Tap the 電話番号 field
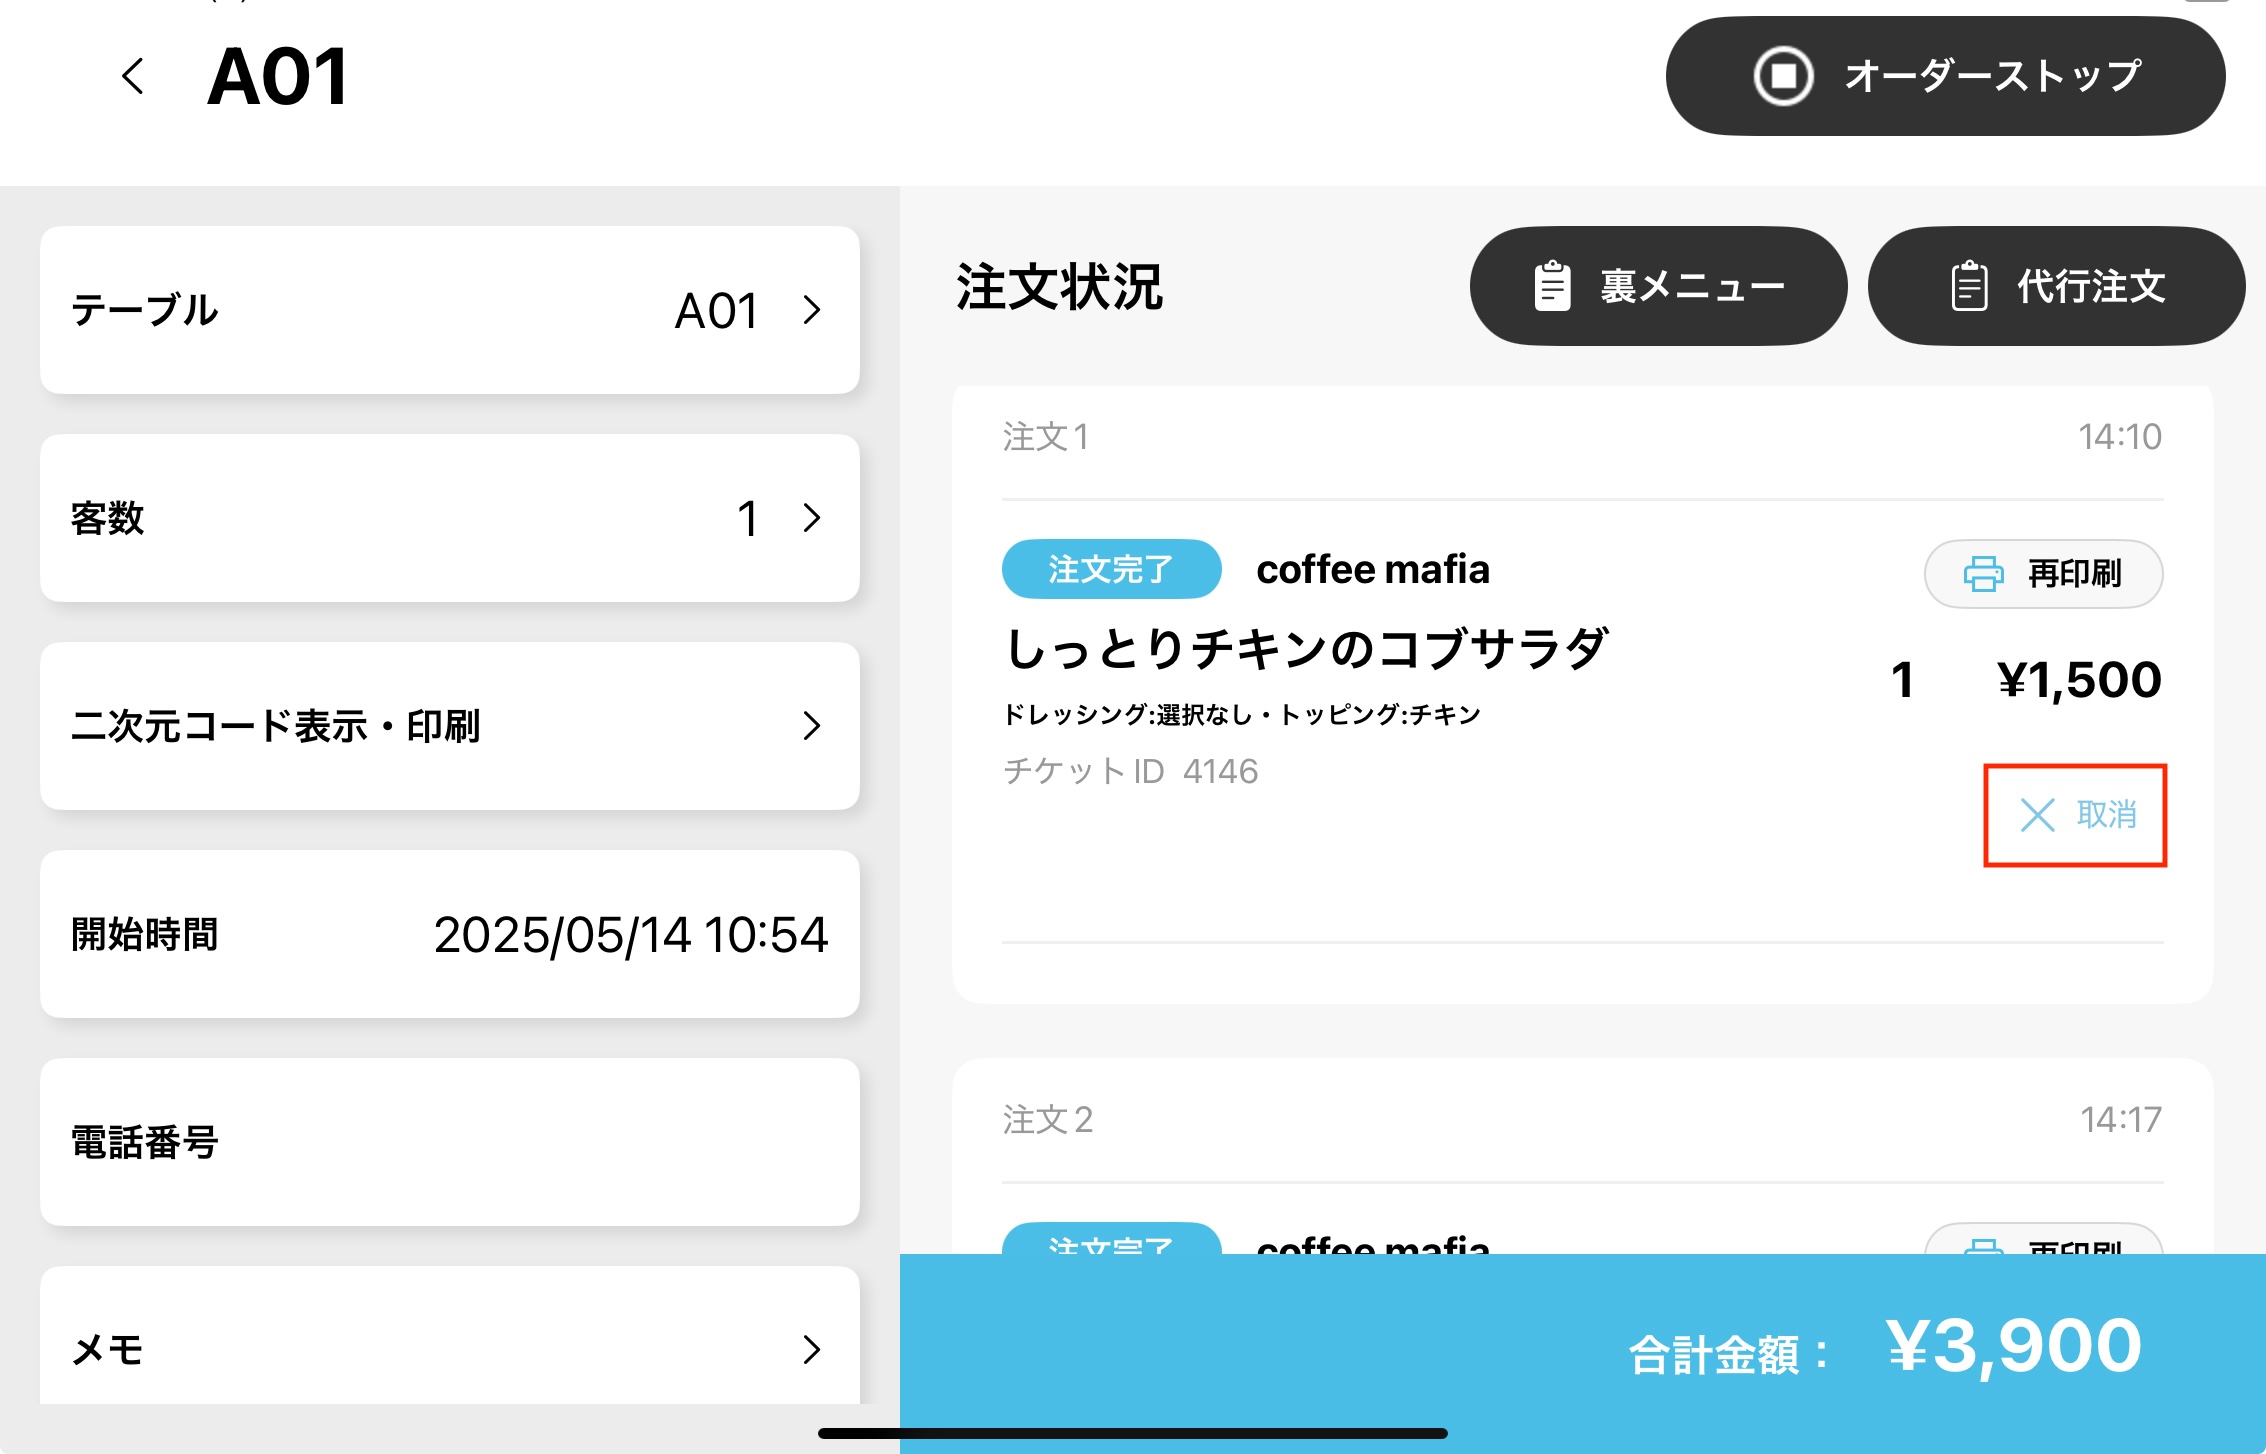 pos(450,1142)
